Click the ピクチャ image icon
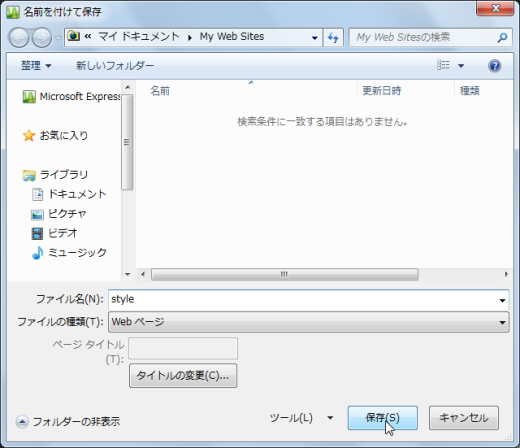This screenshot has width=520, height=448. 37,214
